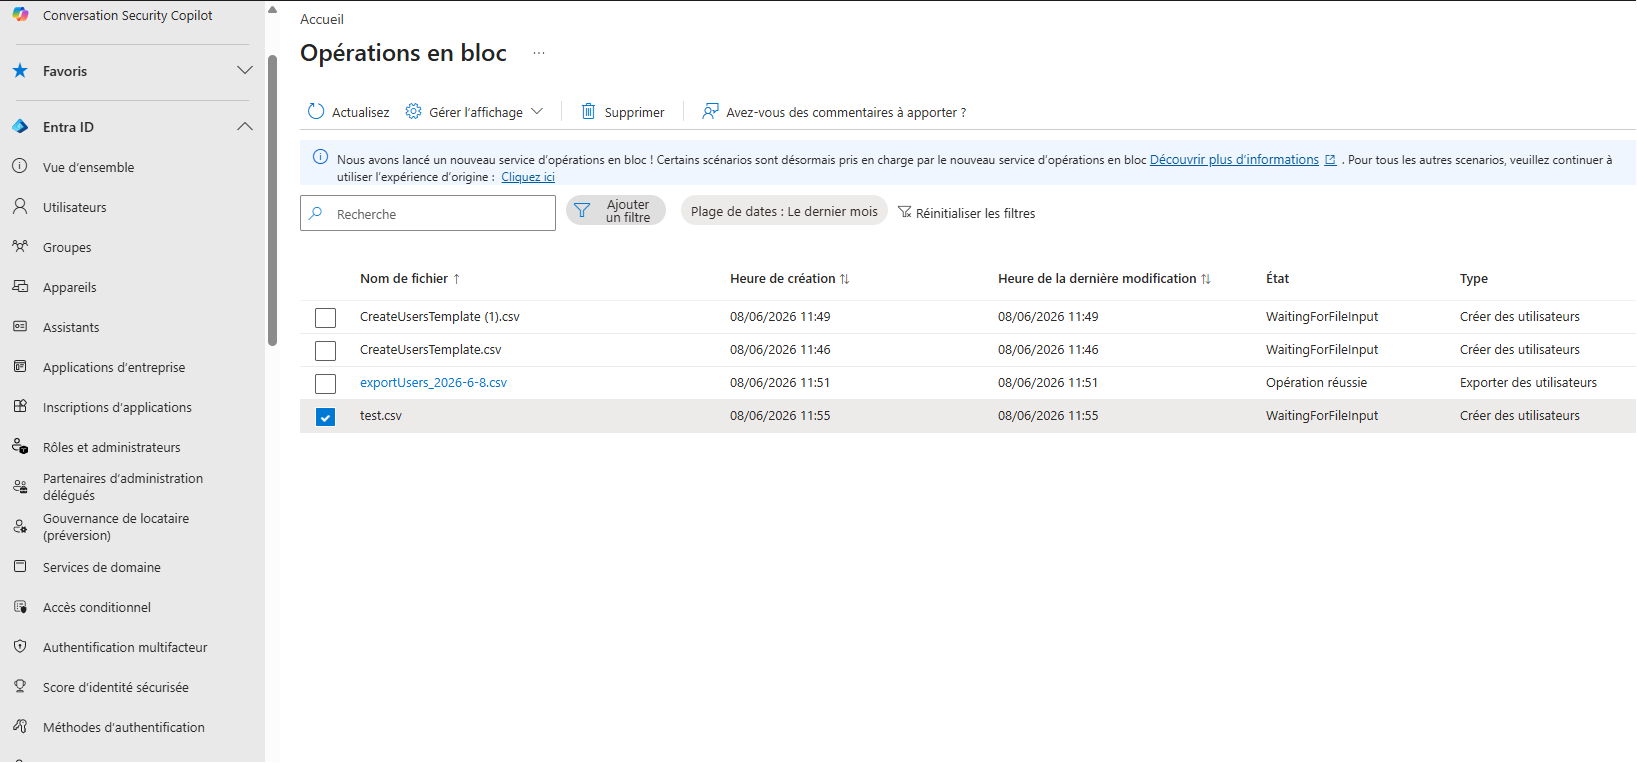This screenshot has height=763, width=1637.
Task: Click the Appareils devices icon
Action: pos(20,286)
